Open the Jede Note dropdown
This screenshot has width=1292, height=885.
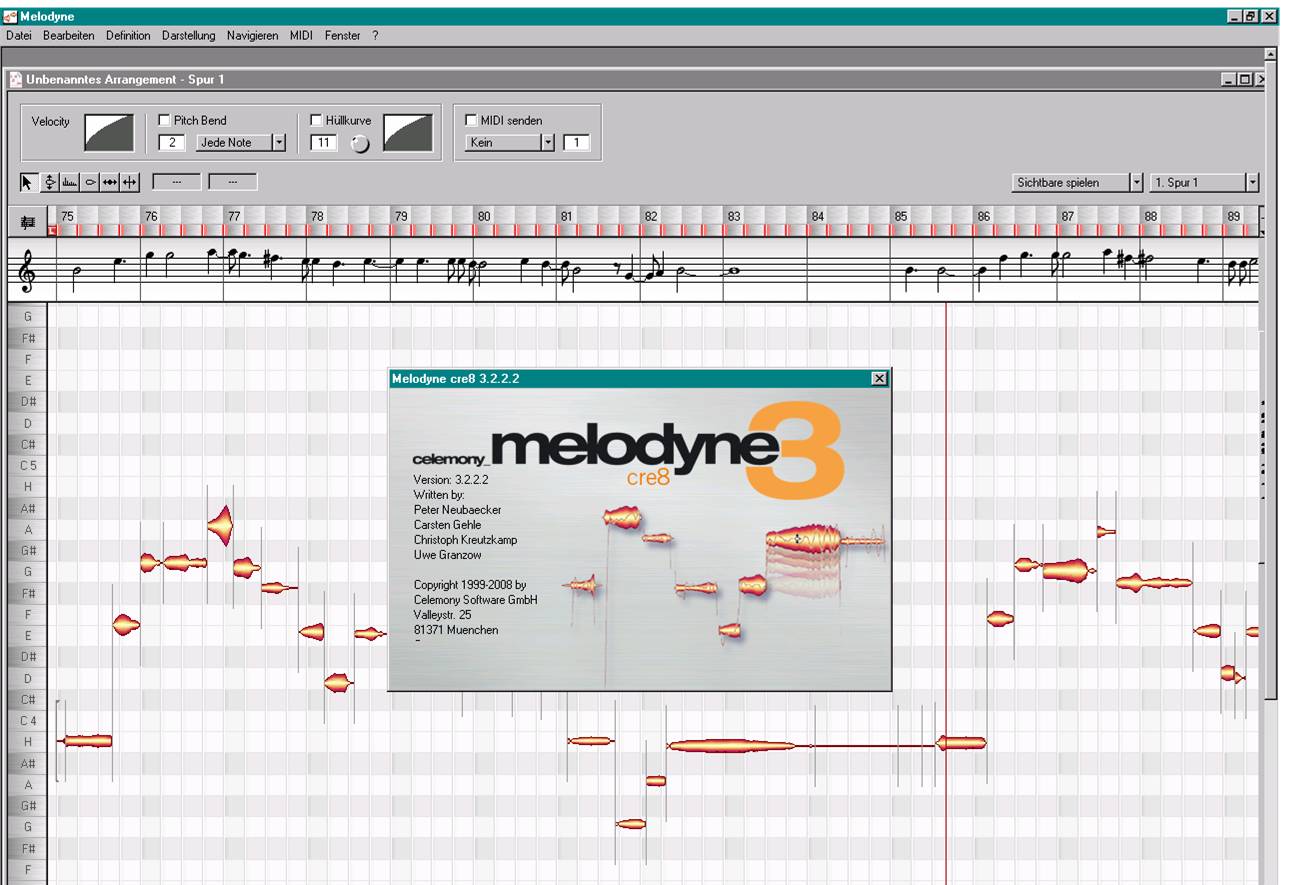tap(241, 143)
